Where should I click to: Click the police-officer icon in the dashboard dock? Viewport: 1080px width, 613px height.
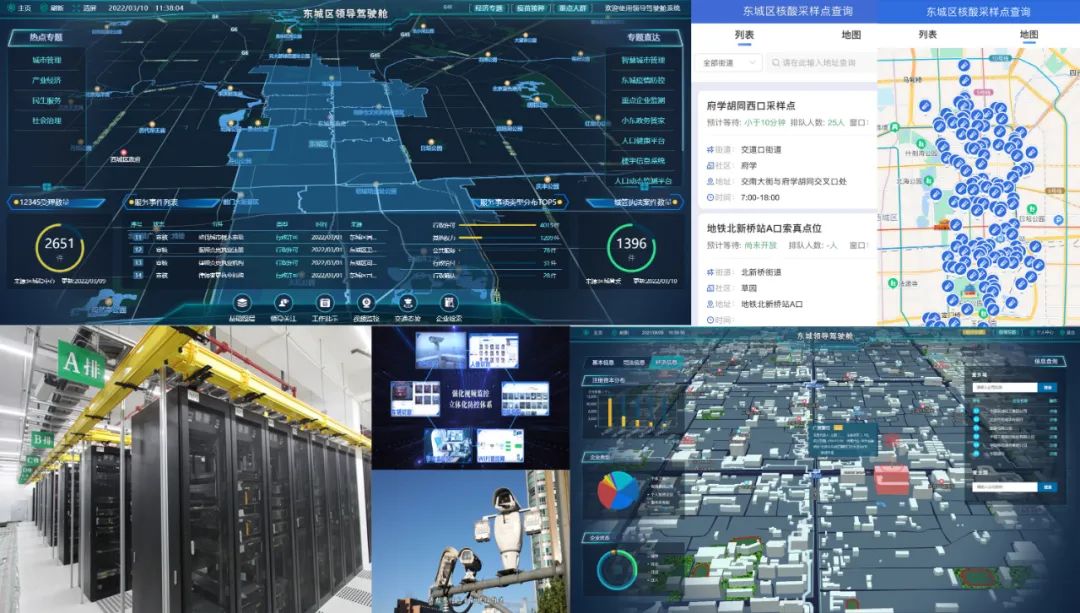(x=407, y=303)
